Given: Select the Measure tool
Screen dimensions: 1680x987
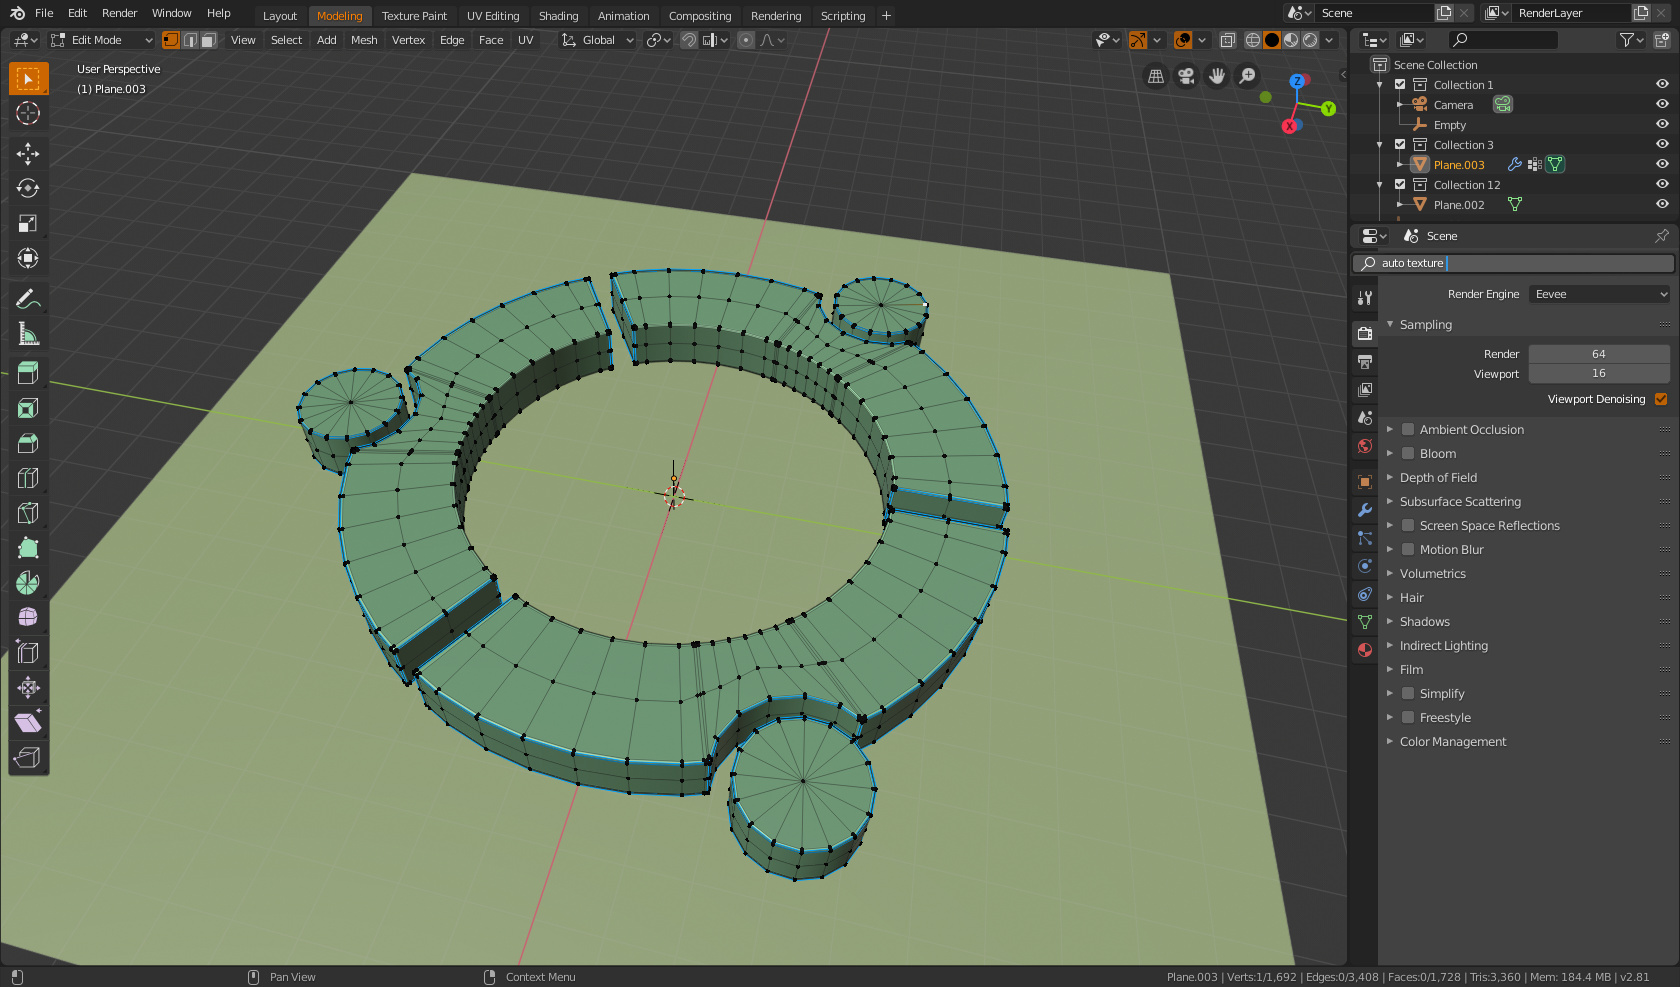Looking at the screenshot, I should pos(28,333).
